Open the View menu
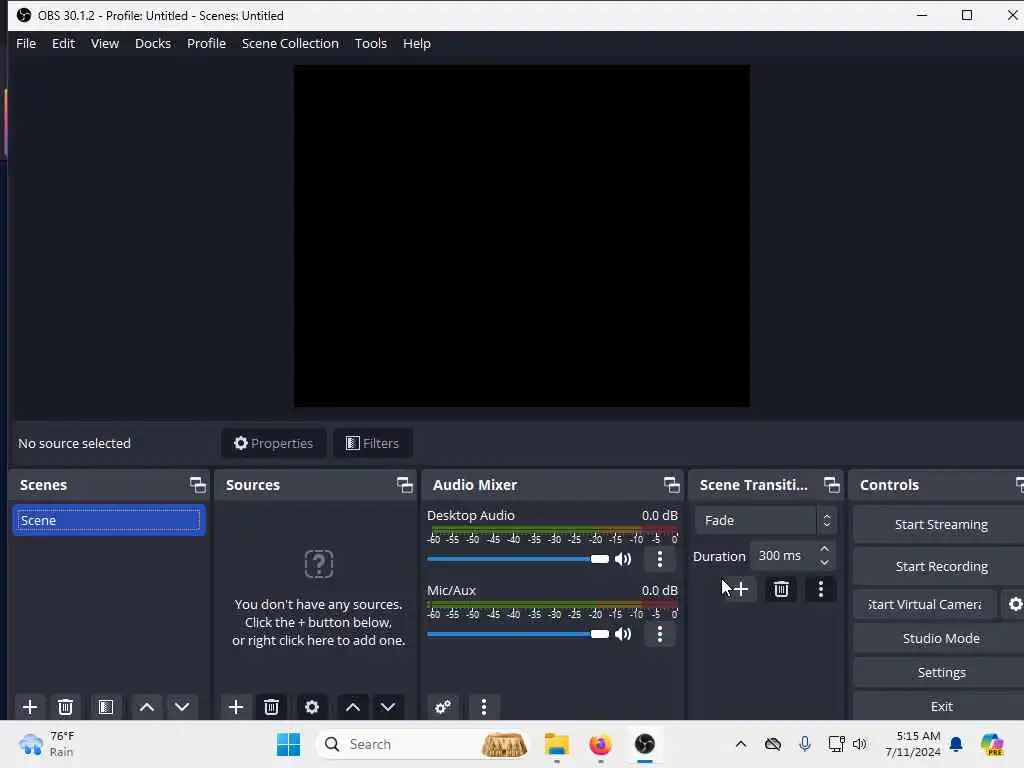Viewport: 1024px width, 768px height. [x=104, y=43]
